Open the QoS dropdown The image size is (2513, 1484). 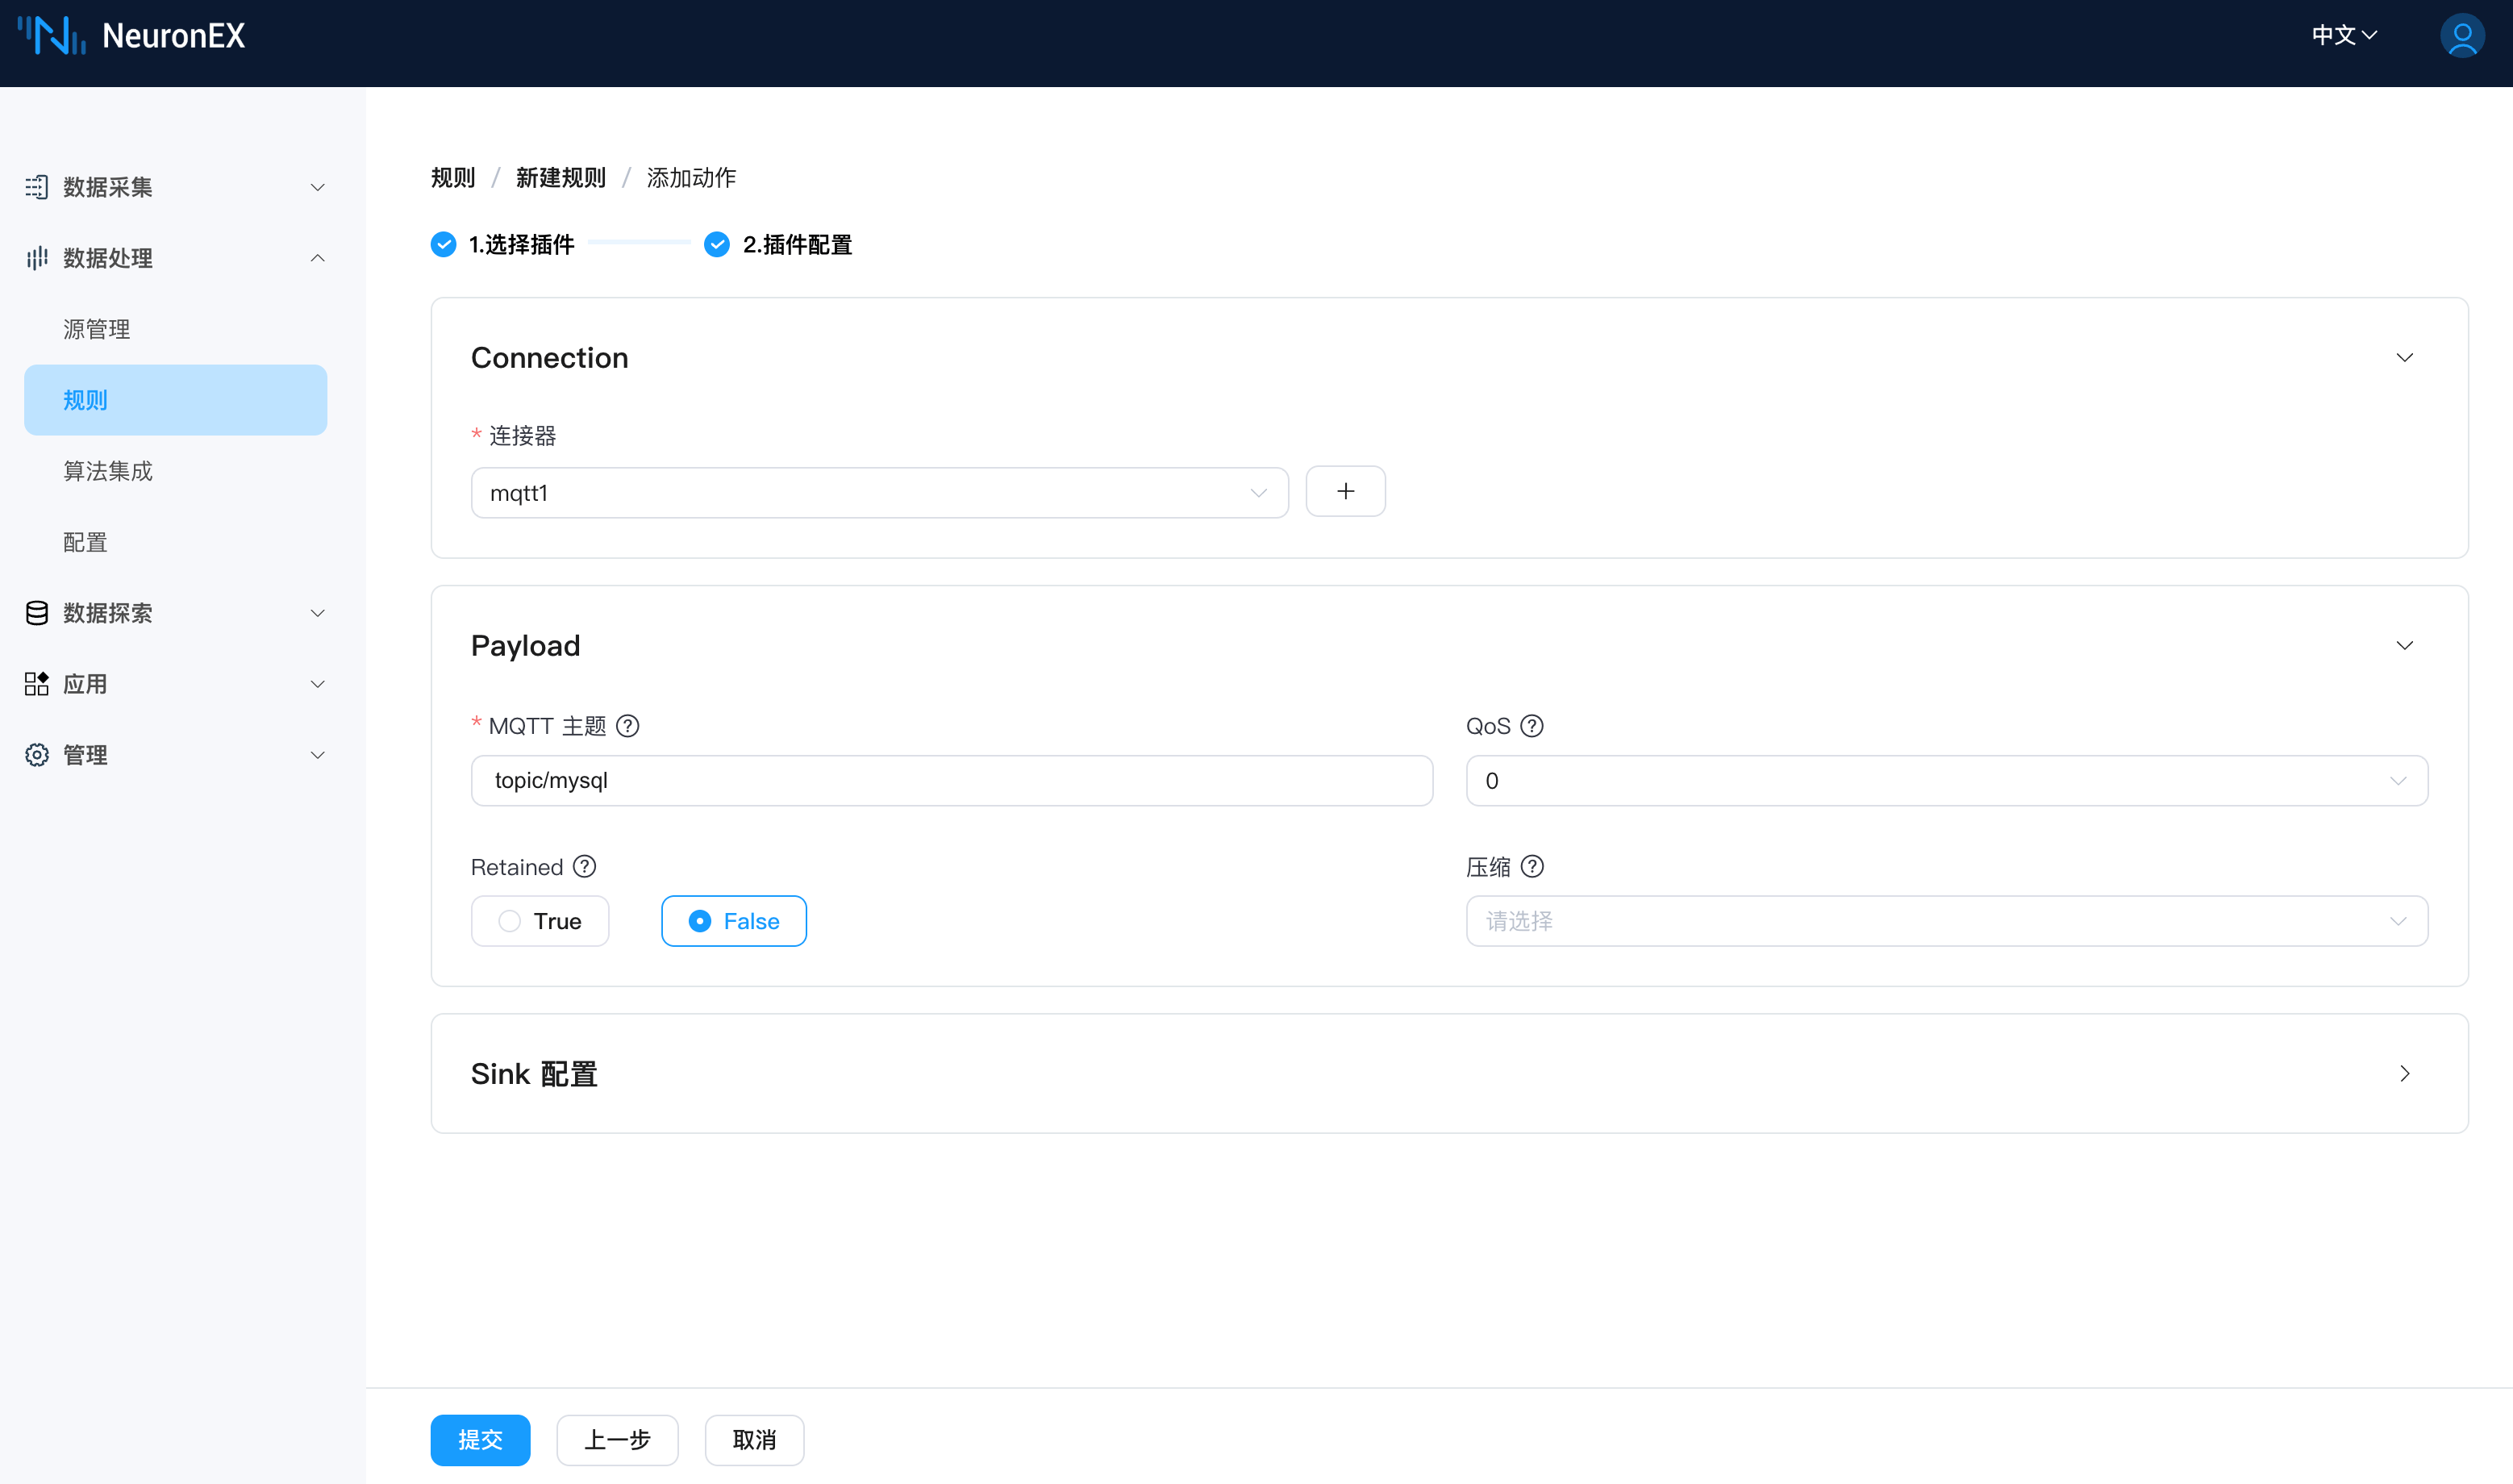pos(1946,781)
